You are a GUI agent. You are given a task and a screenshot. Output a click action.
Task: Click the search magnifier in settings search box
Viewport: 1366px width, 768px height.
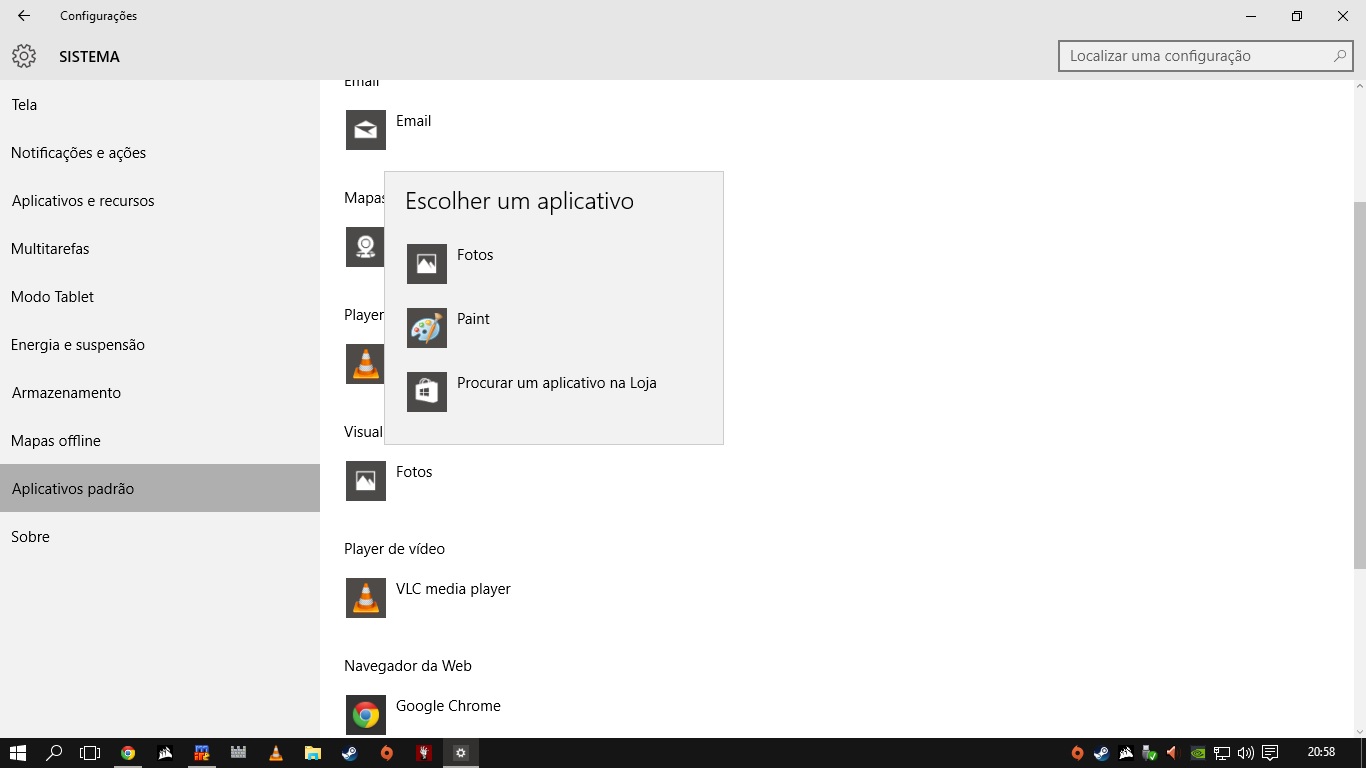coord(1339,56)
